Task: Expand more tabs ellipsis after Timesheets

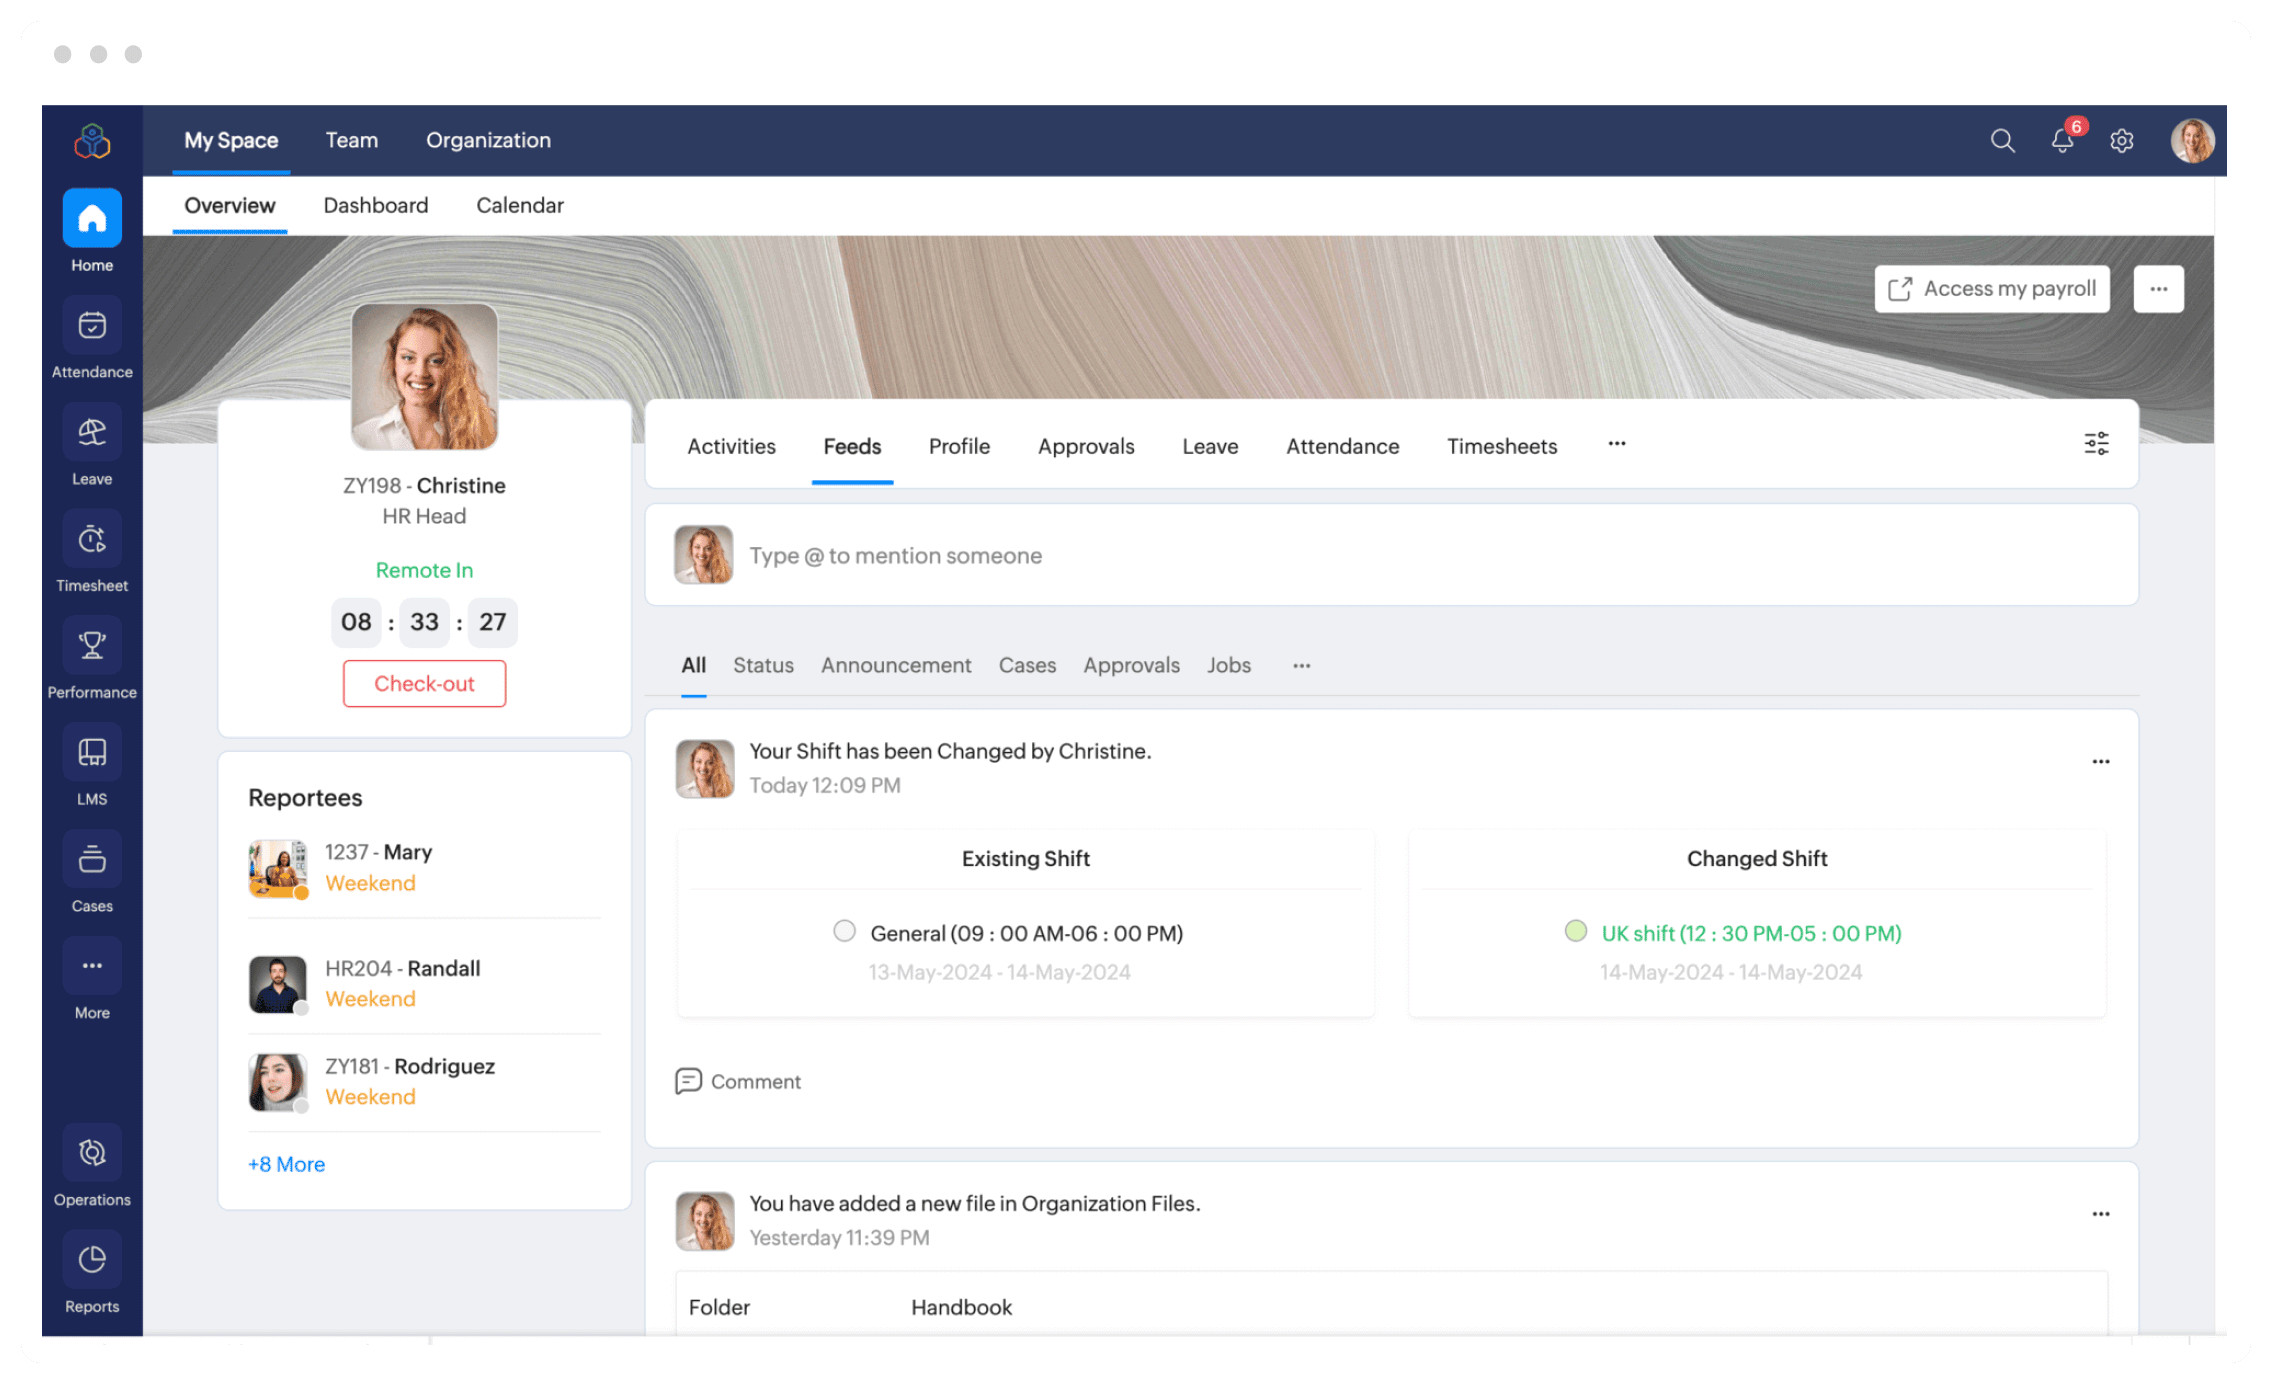Action: point(1617,444)
